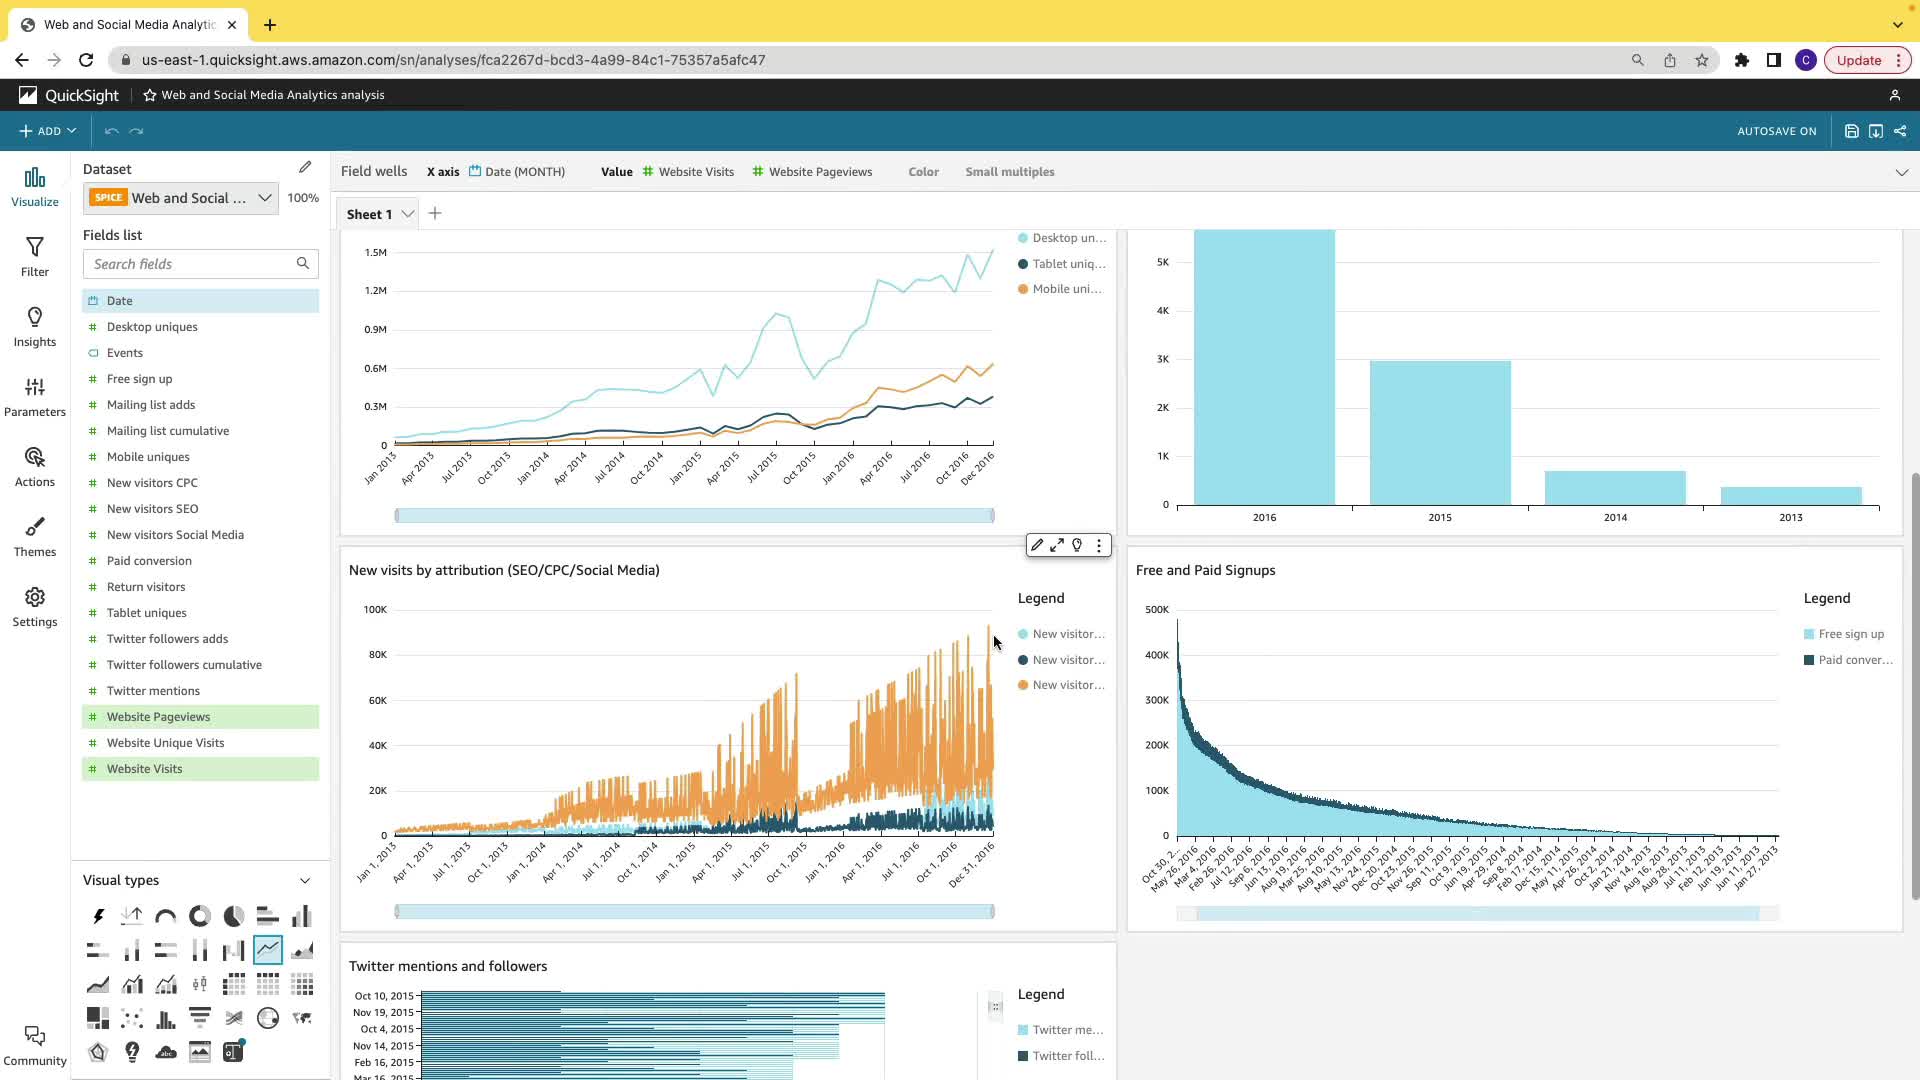Image resolution: width=1920 pixels, height=1080 pixels.
Task: Click the pencil icon to edit dataset
Action: [305, 168]
